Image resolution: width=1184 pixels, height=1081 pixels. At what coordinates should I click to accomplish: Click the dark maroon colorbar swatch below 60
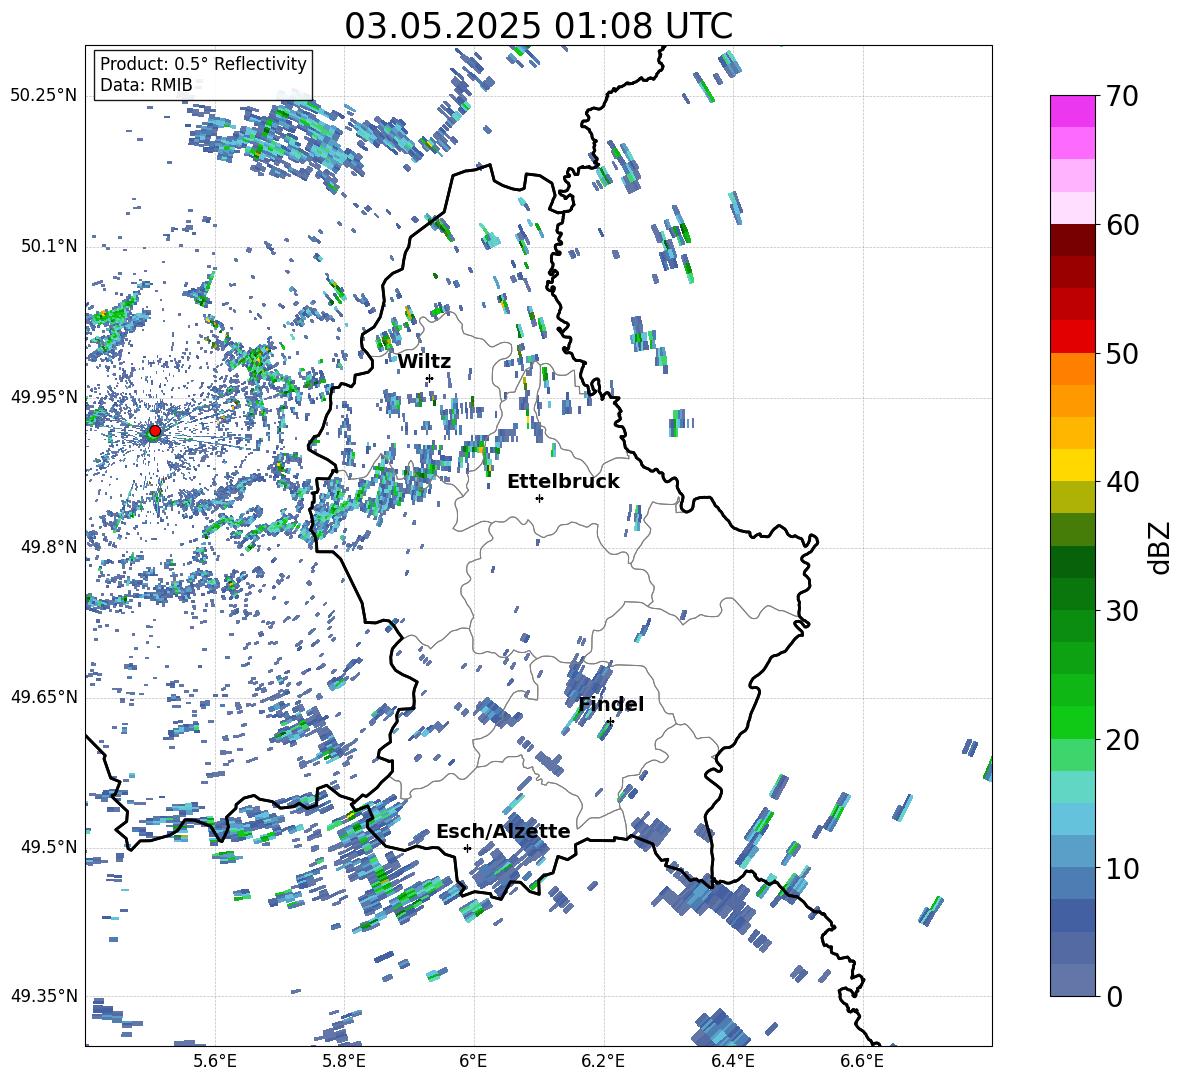click(1073, 240)
